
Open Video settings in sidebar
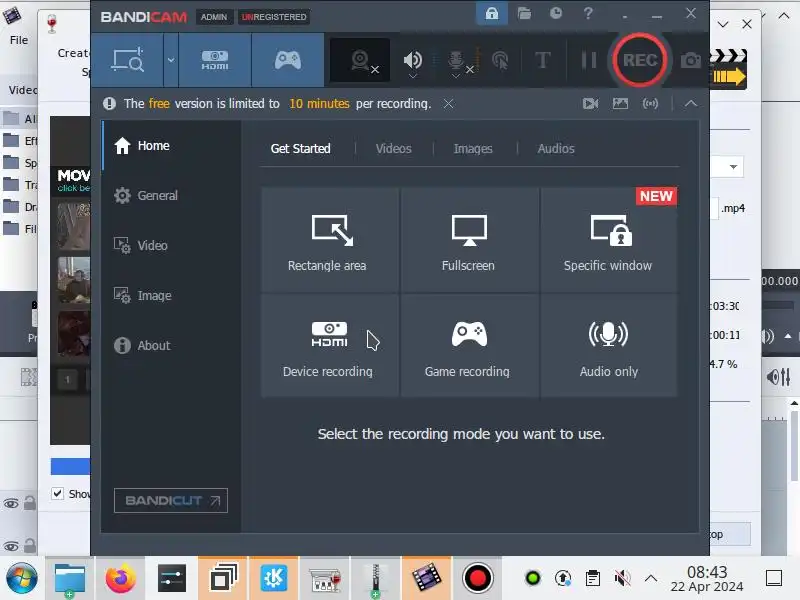pos(171,245)
